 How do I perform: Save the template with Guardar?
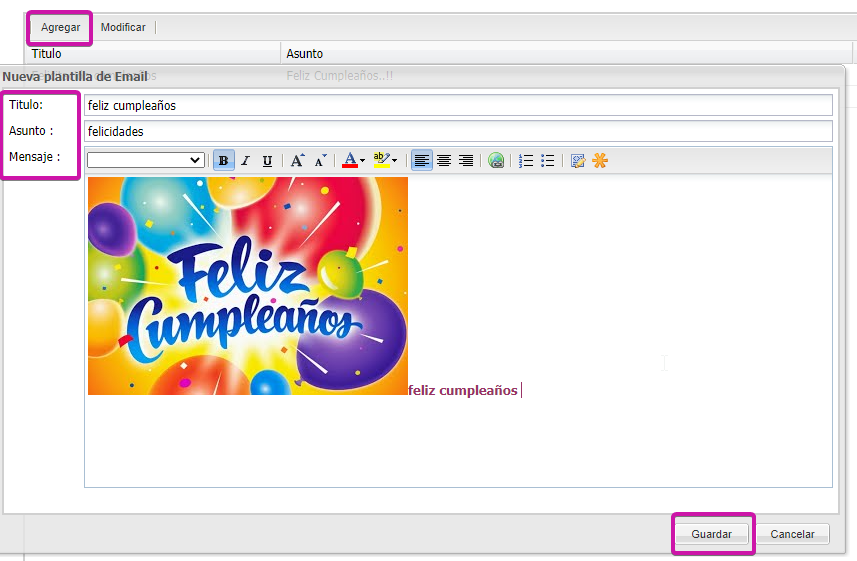point(711,534)
